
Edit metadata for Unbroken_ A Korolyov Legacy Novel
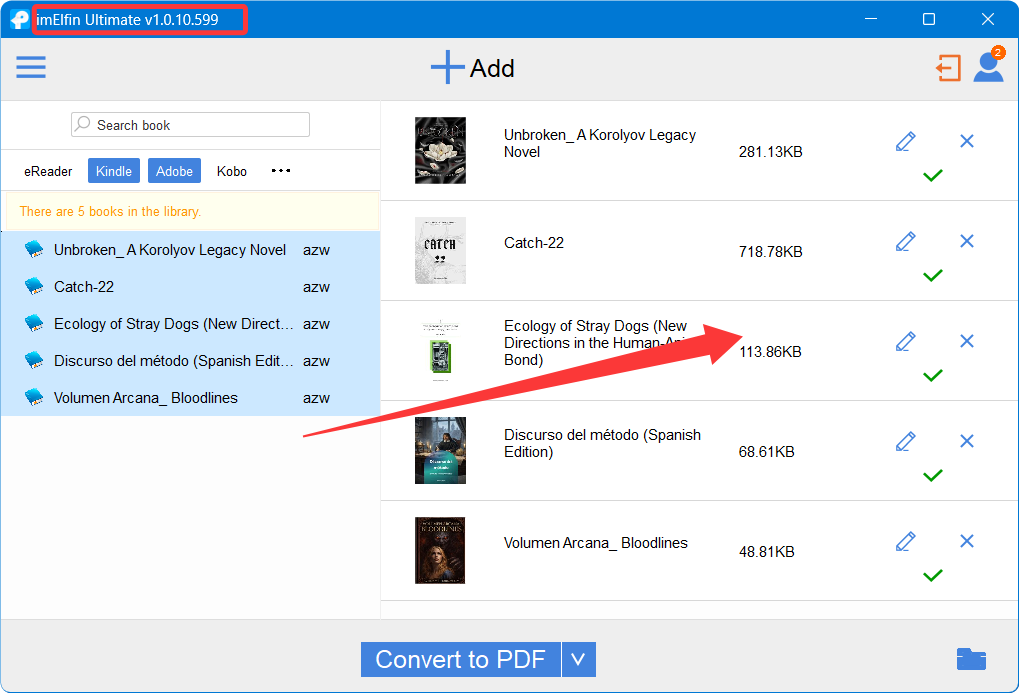(905, 141)
